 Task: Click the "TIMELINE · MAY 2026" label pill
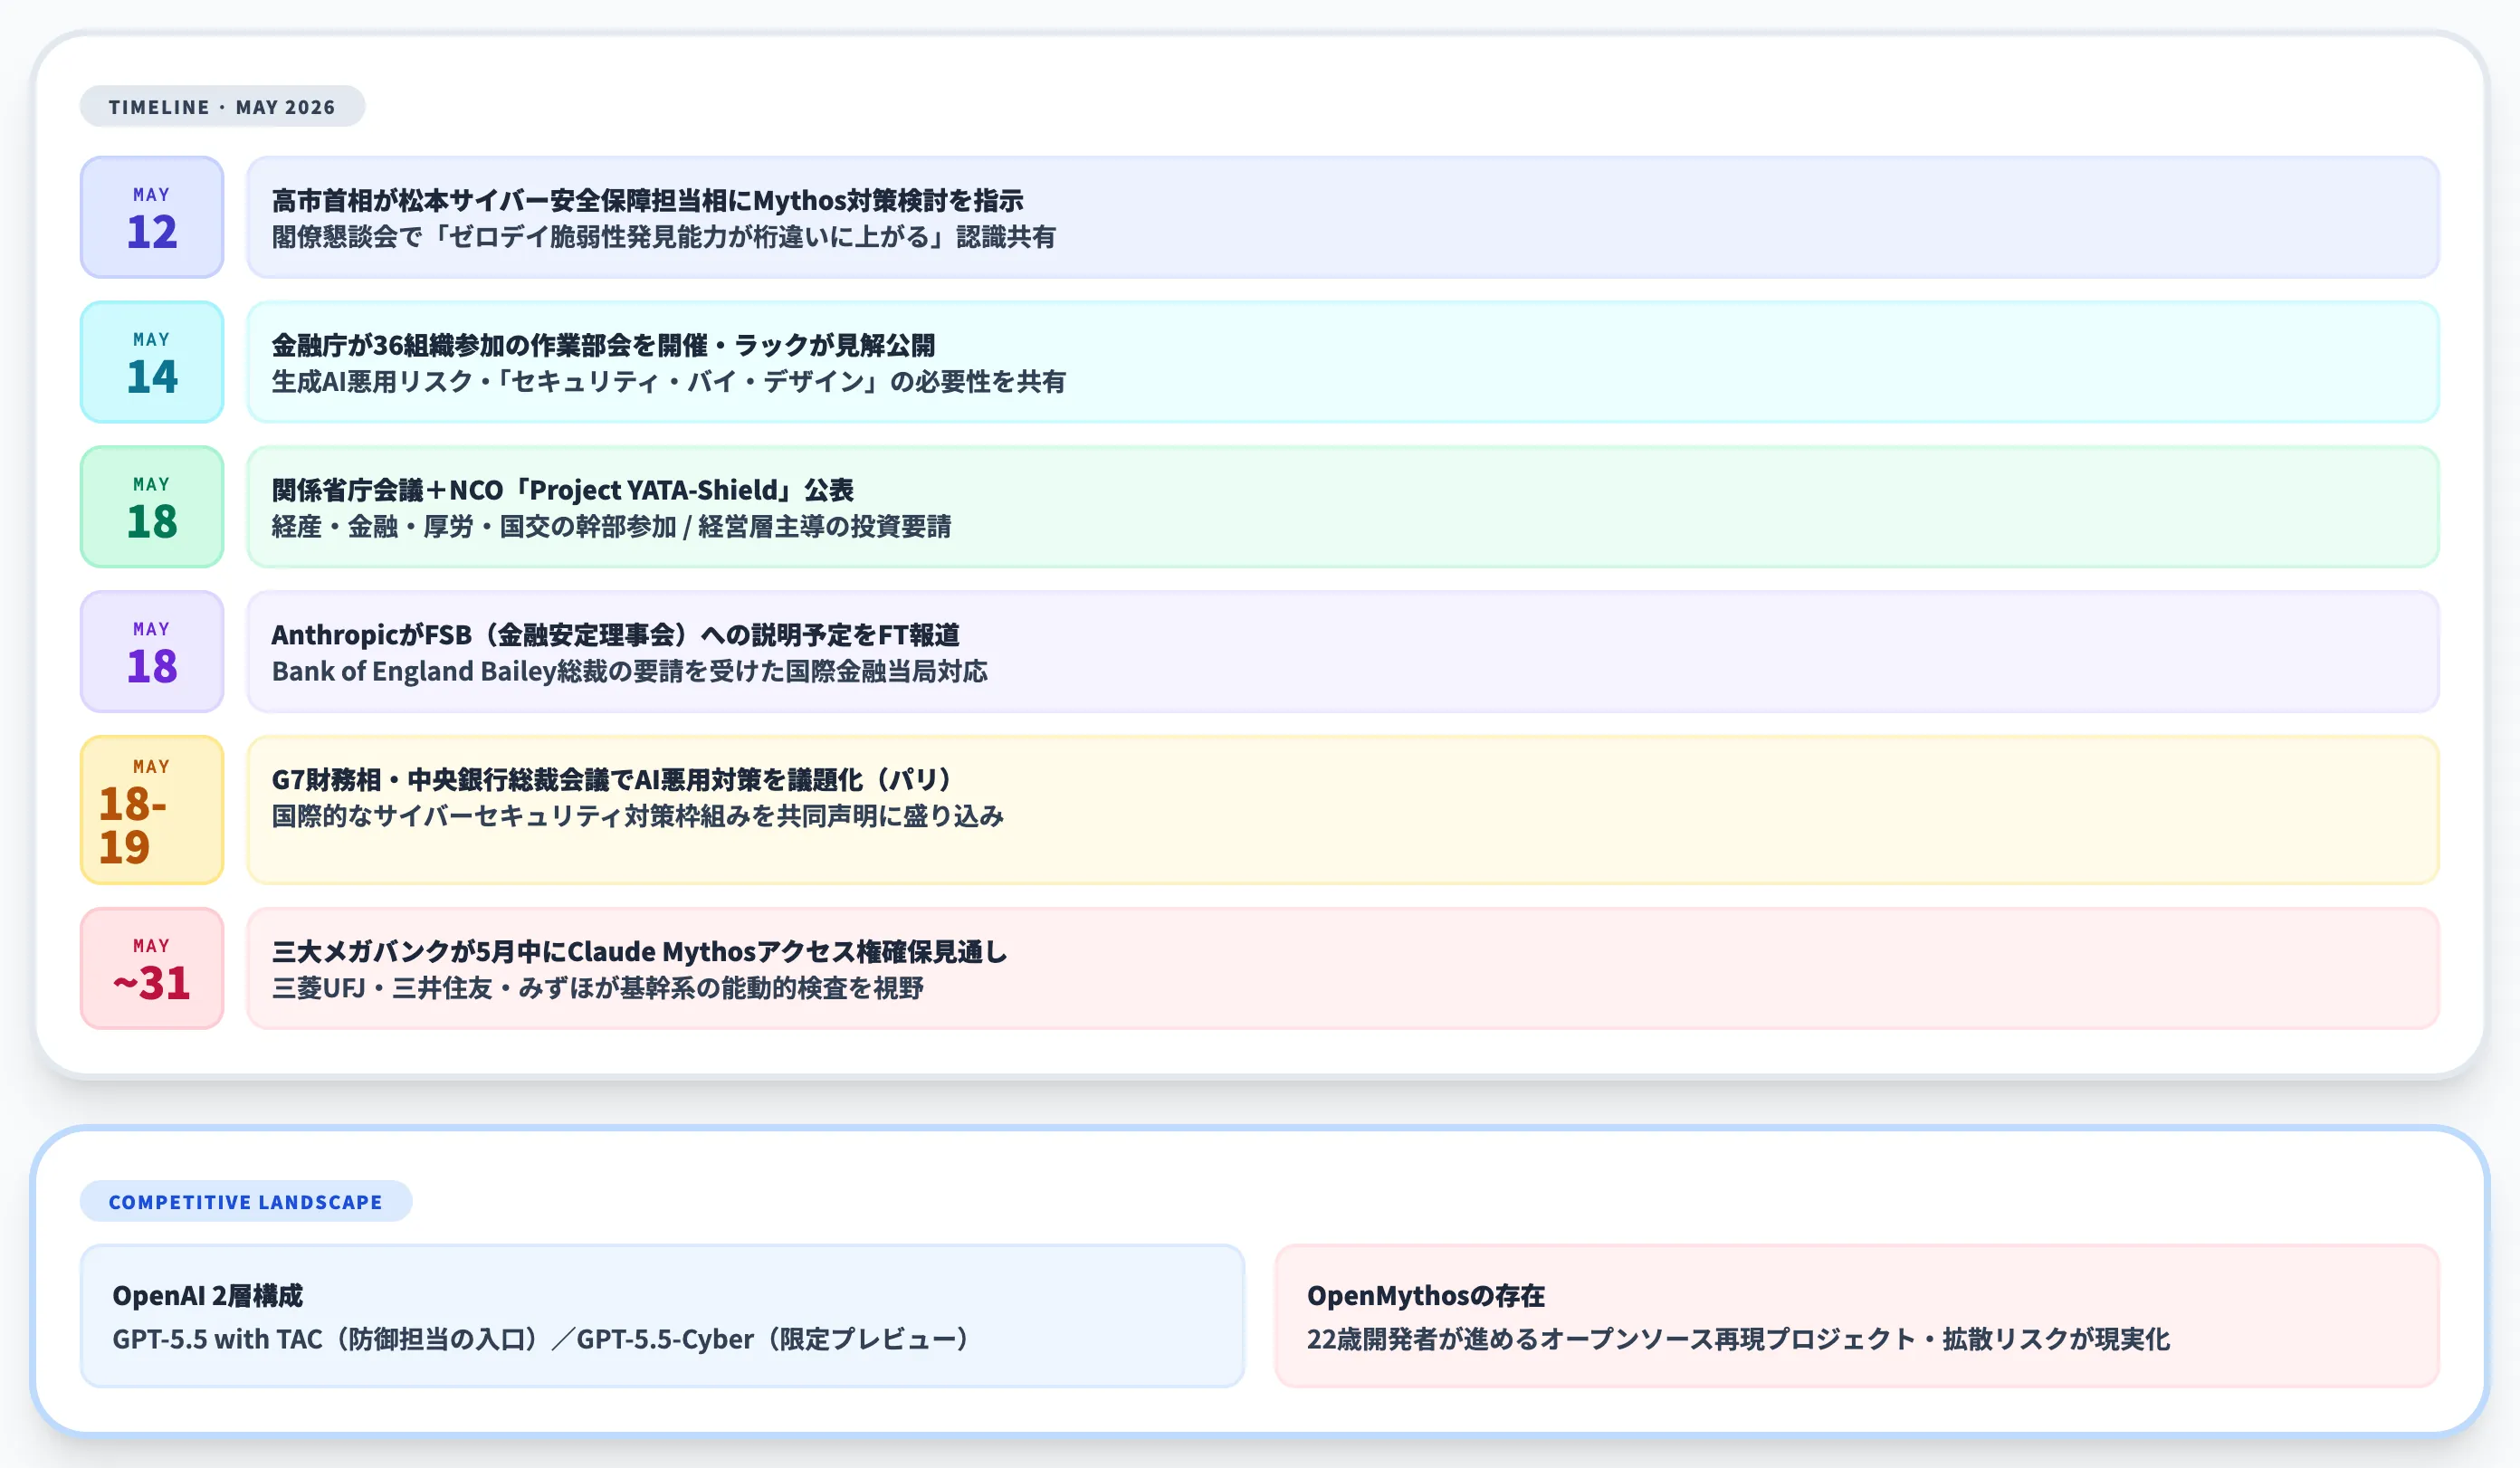(222, 106)
